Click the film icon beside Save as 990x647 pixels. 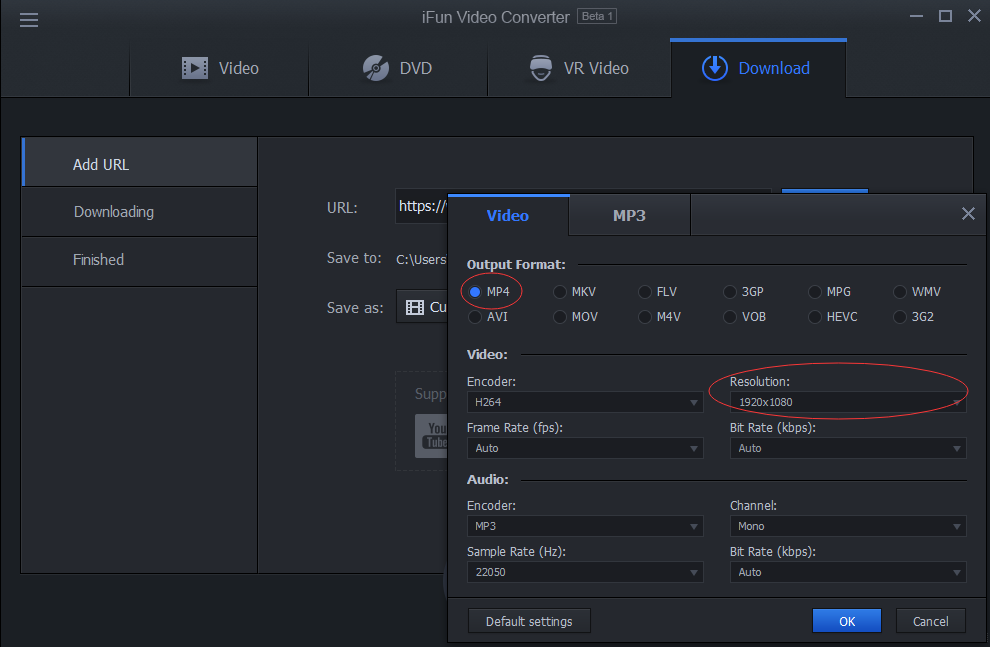pos(415,307)
